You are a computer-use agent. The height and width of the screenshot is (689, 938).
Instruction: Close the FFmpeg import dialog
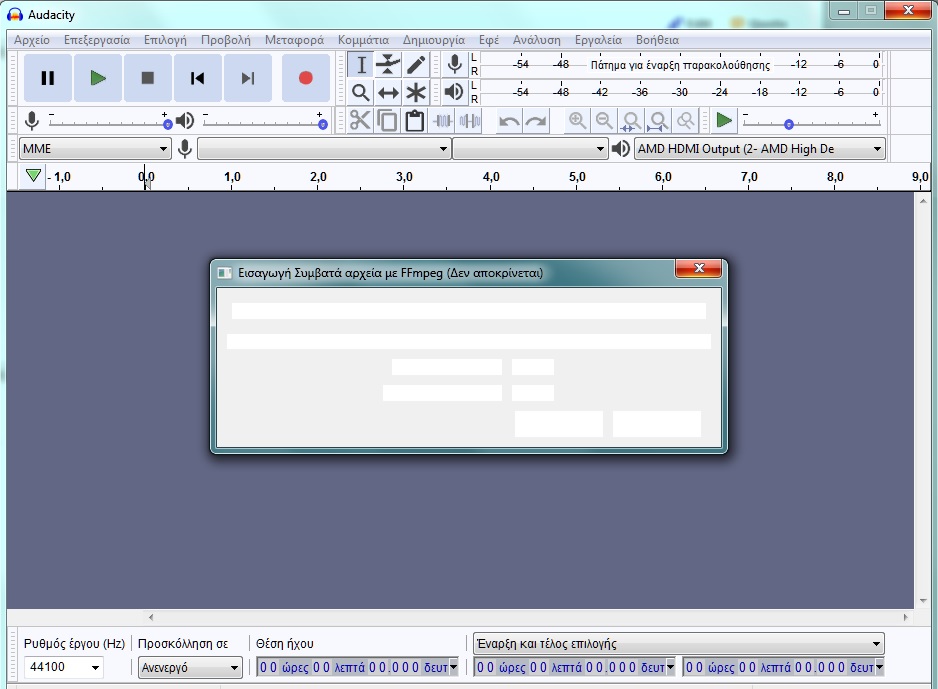point(699,269)
